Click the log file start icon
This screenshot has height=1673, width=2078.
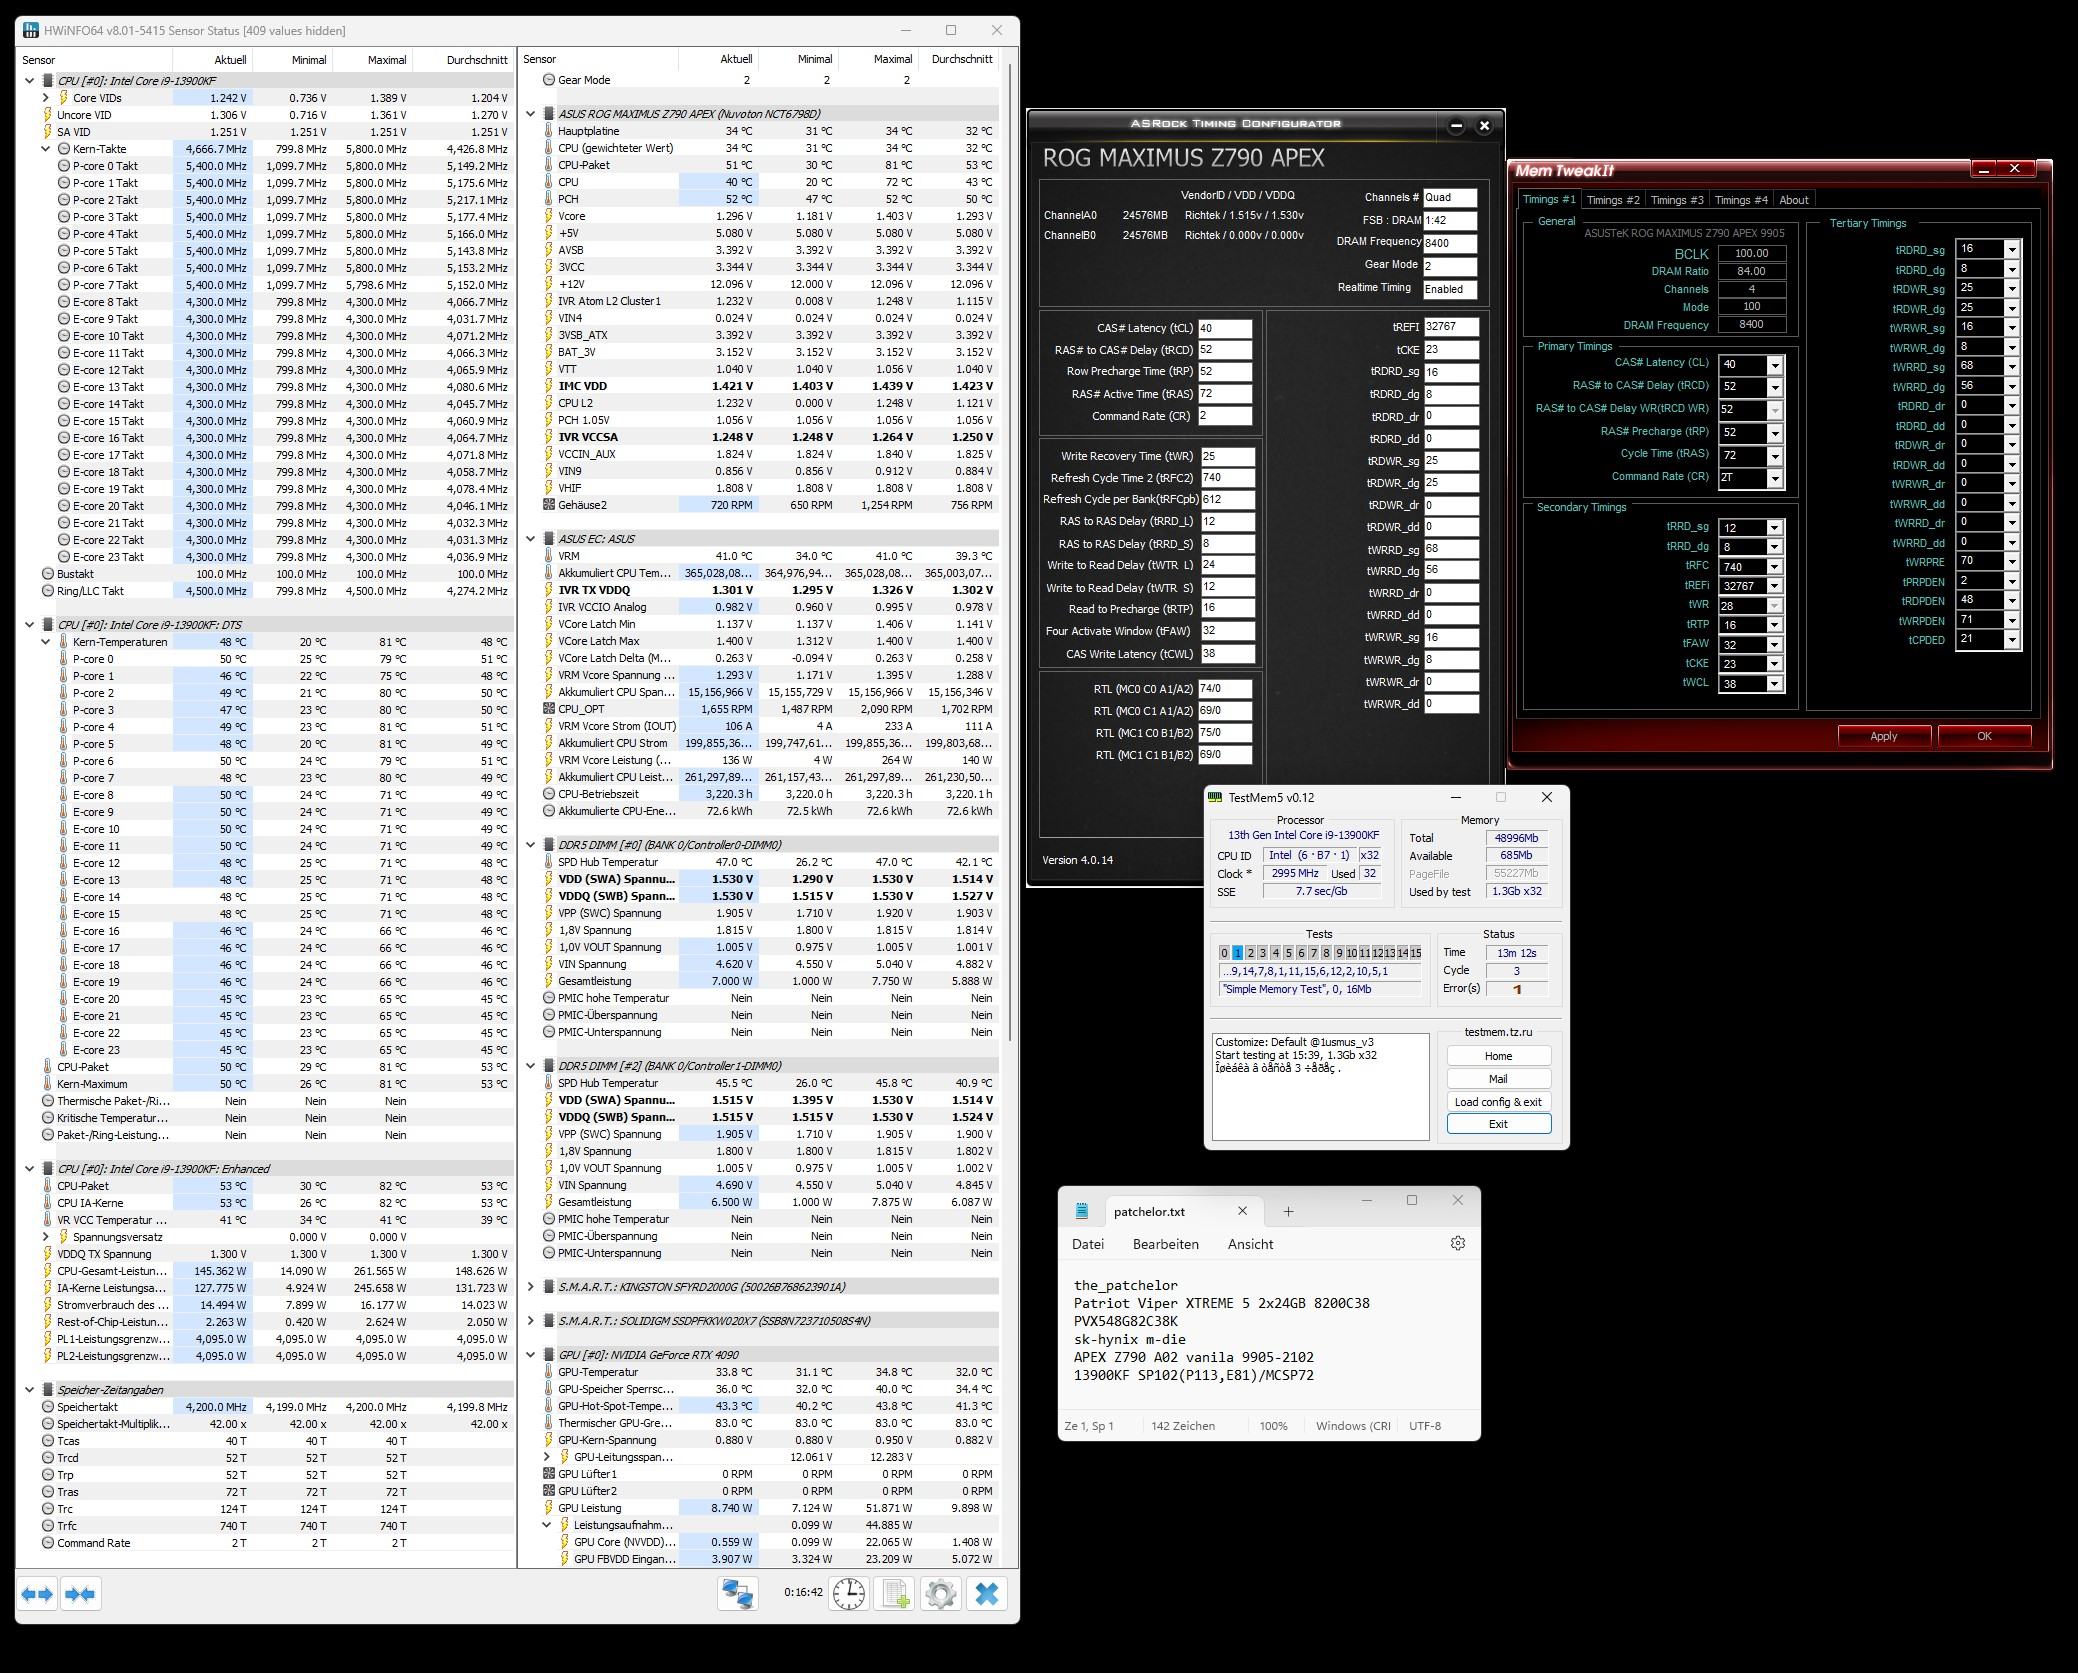(x=894, y=1593)
